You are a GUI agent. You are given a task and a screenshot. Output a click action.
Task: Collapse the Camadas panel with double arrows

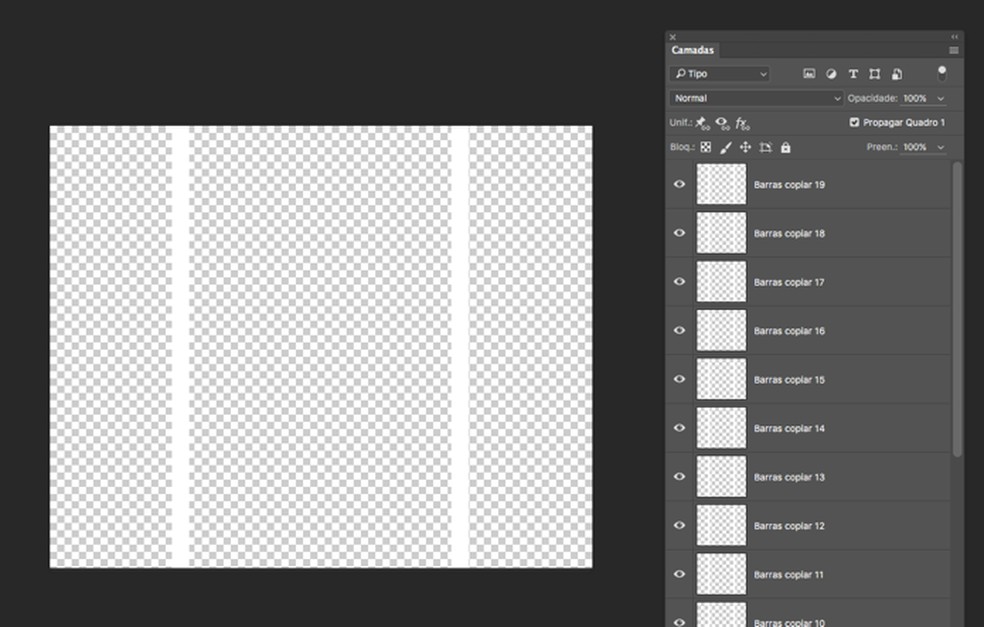tap(955, 37)
